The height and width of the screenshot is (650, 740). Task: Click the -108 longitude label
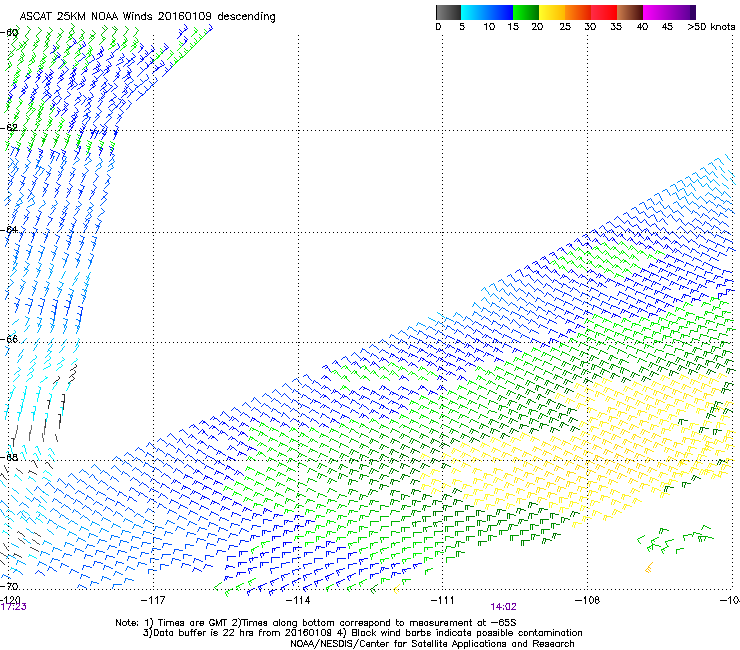coord(588,600)
